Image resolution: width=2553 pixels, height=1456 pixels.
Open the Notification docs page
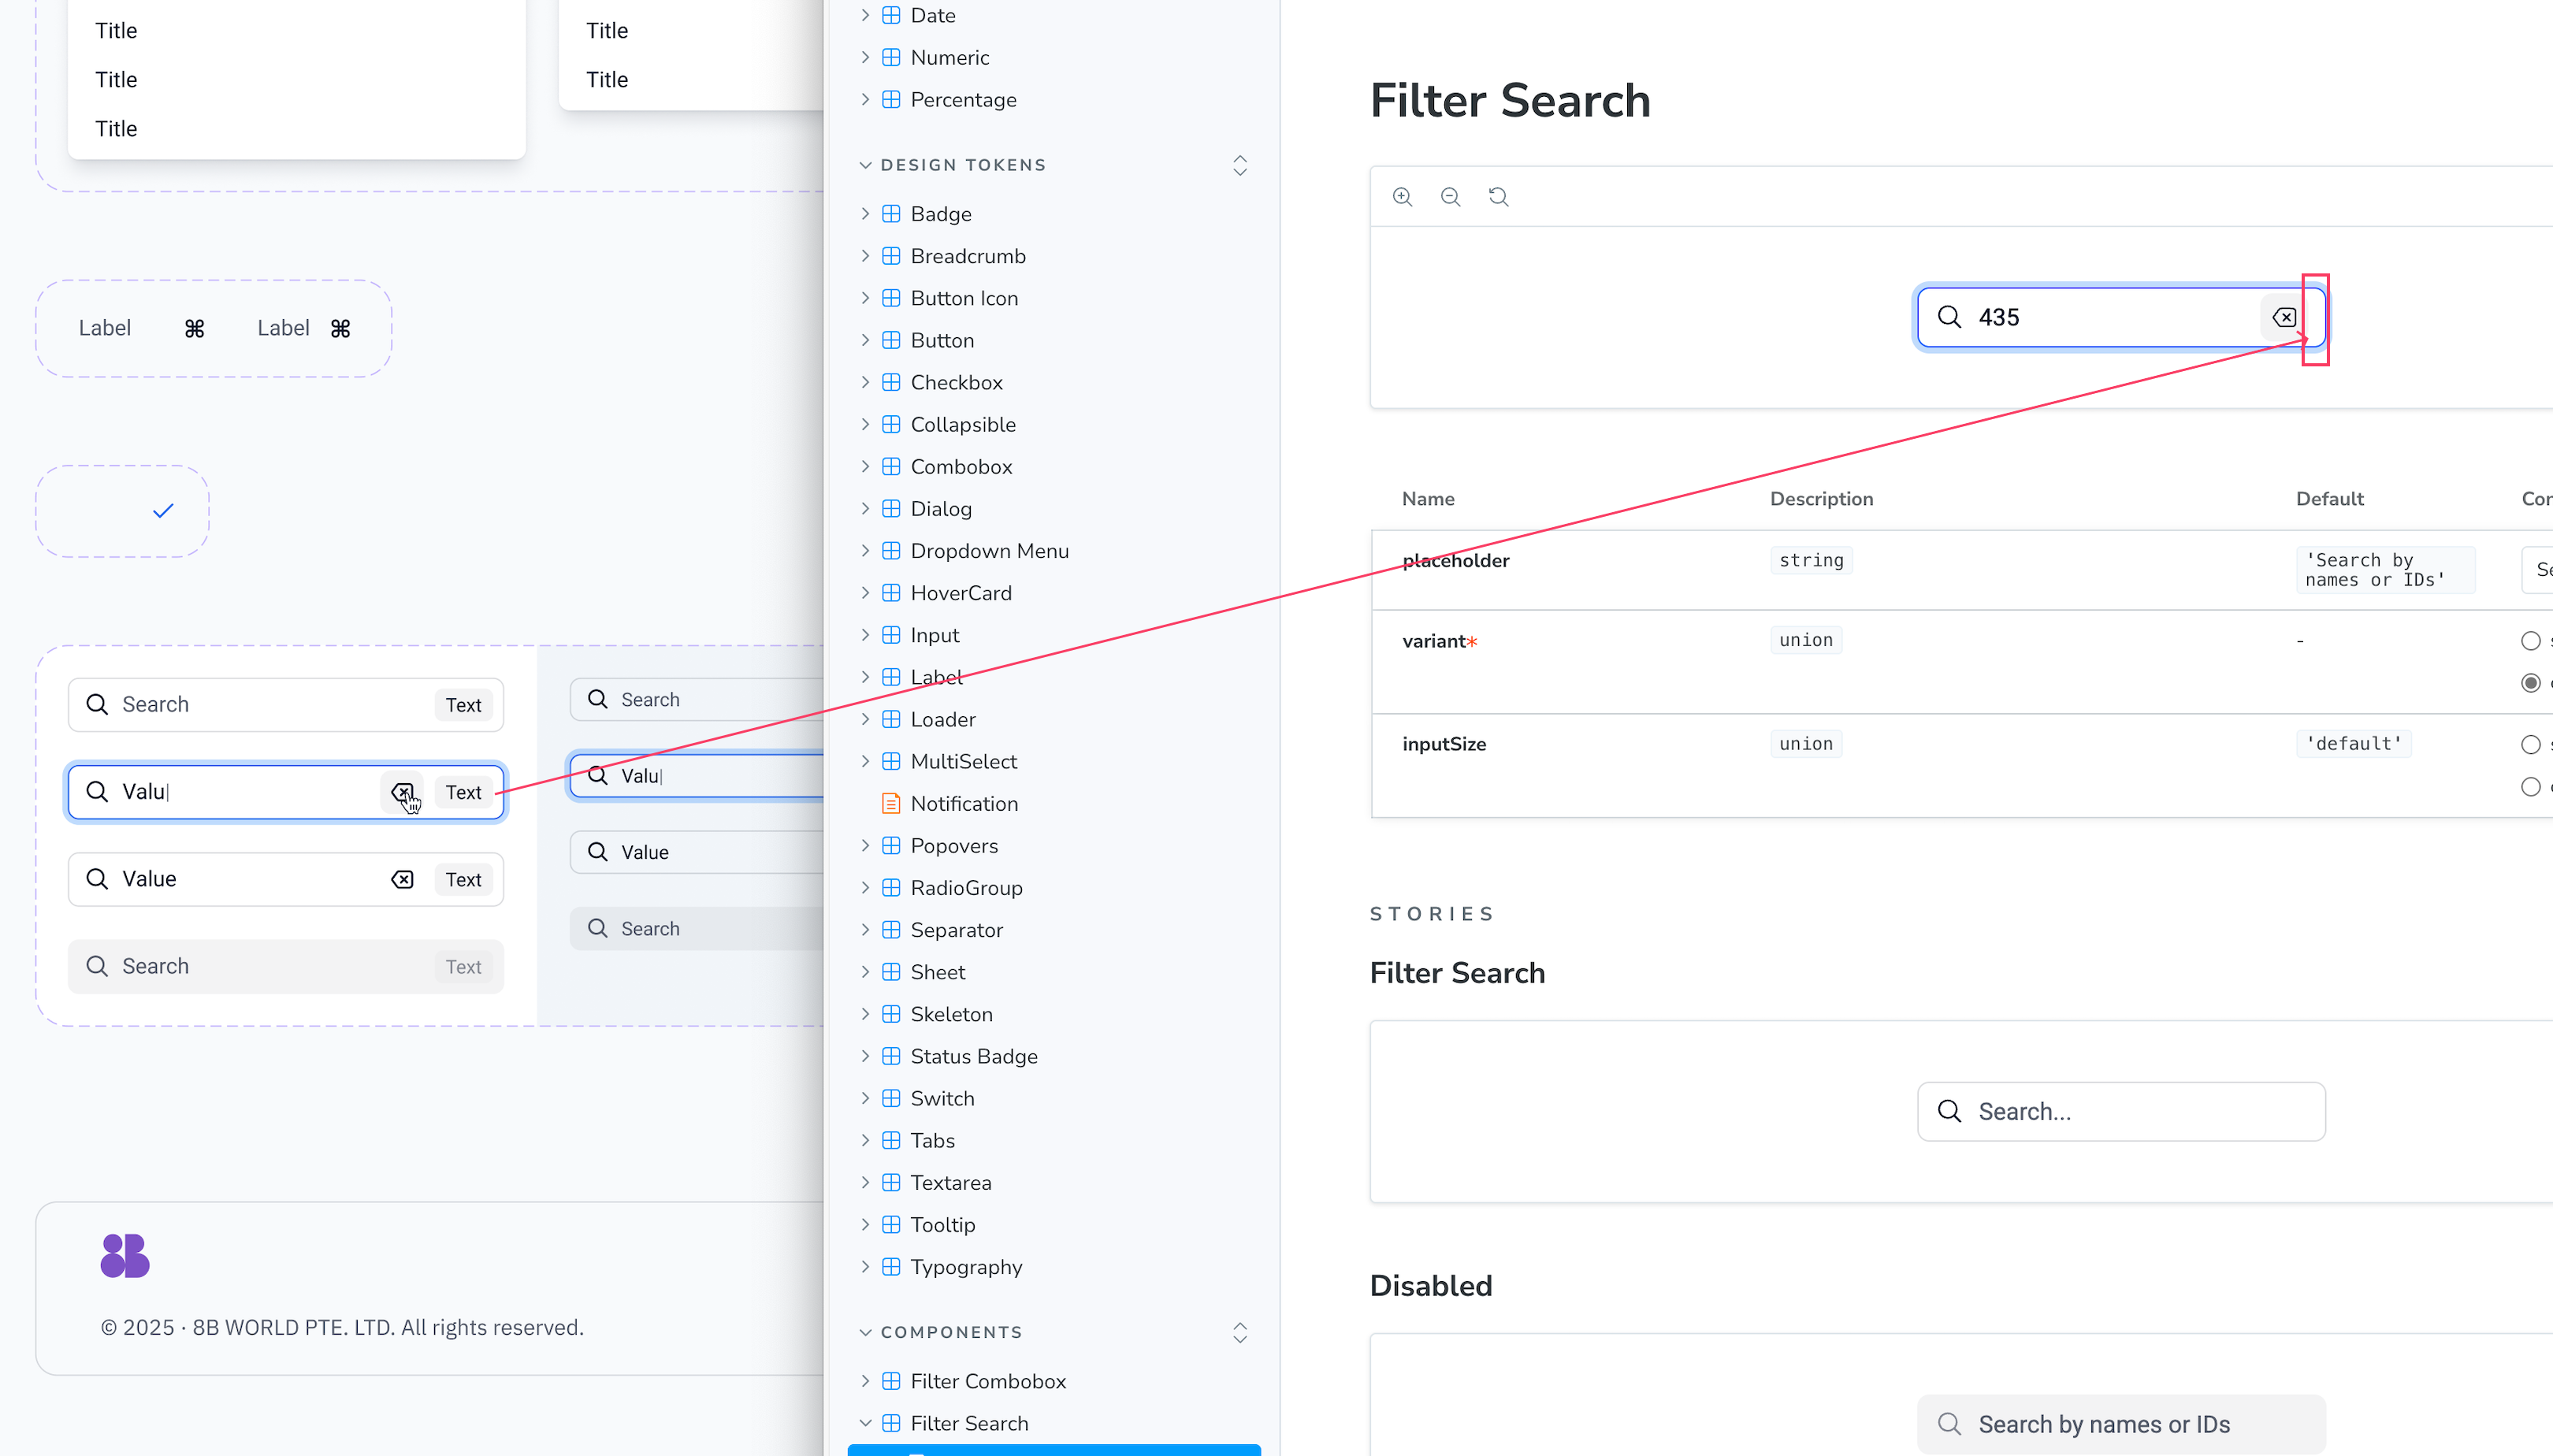click(x=964, y=803)
